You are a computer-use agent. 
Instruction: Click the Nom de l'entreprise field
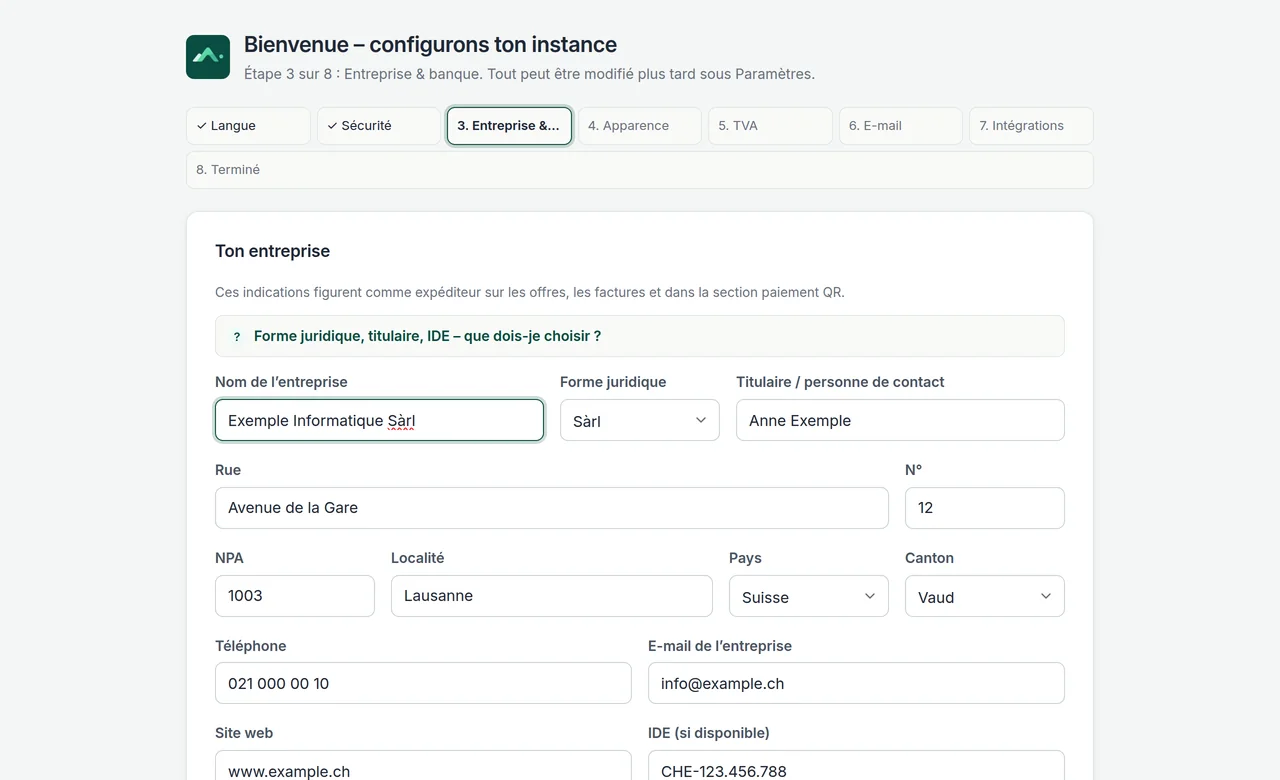pos(380,421)
